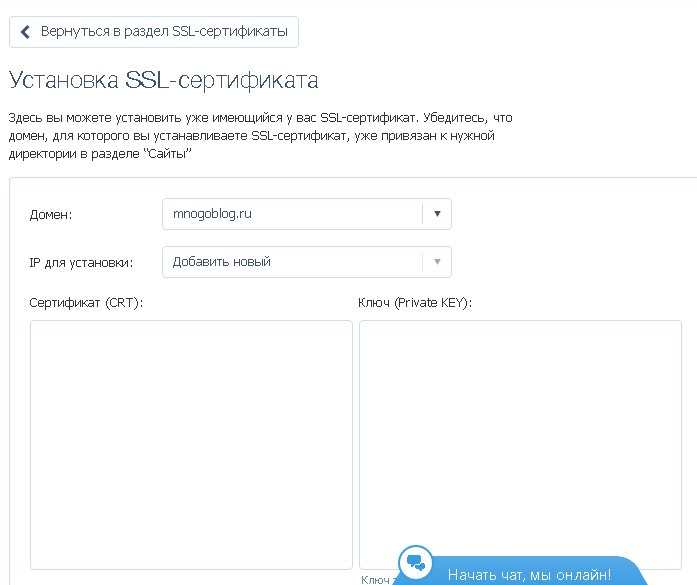Open the 'Добавить новый' IP selector

(292, 262)
